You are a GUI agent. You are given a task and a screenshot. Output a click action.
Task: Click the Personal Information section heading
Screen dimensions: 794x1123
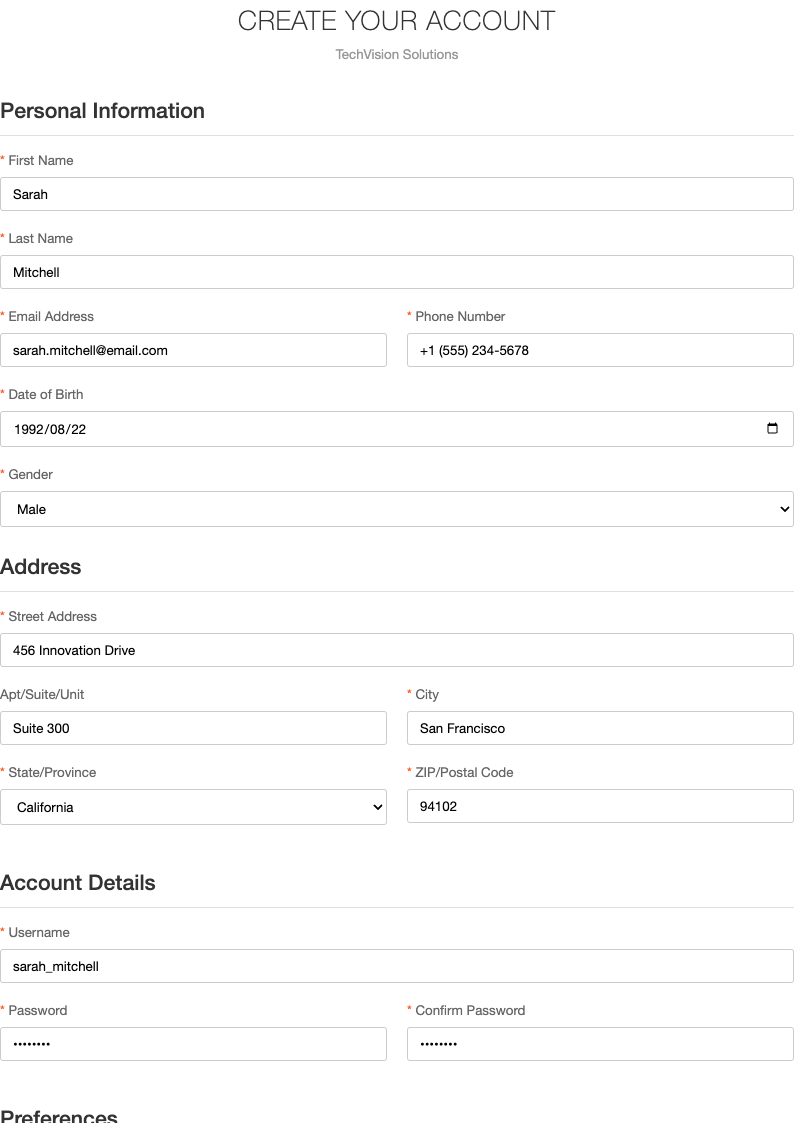(102, 111)
